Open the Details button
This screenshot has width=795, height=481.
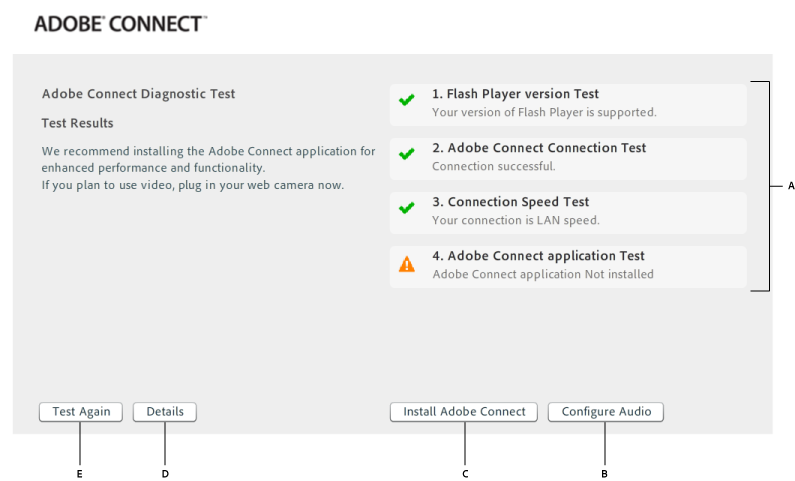pos(165,412)
